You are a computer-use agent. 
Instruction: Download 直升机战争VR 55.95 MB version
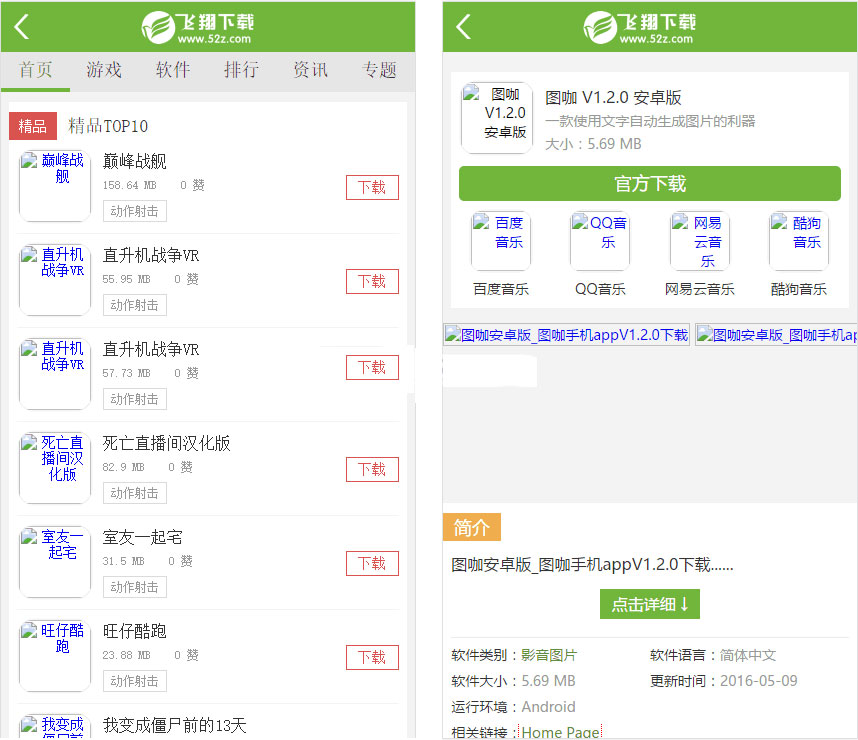pos(372,282)
